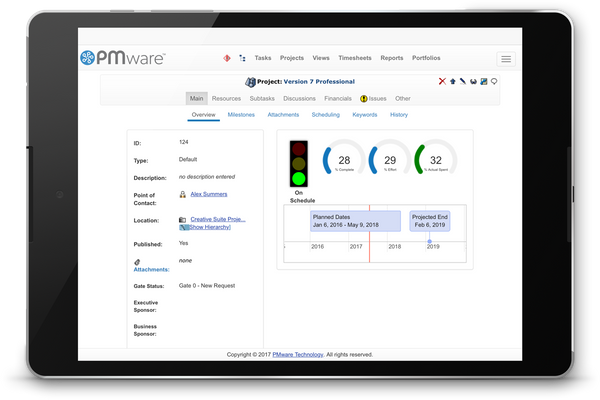Open the History sub-tab

399,114
